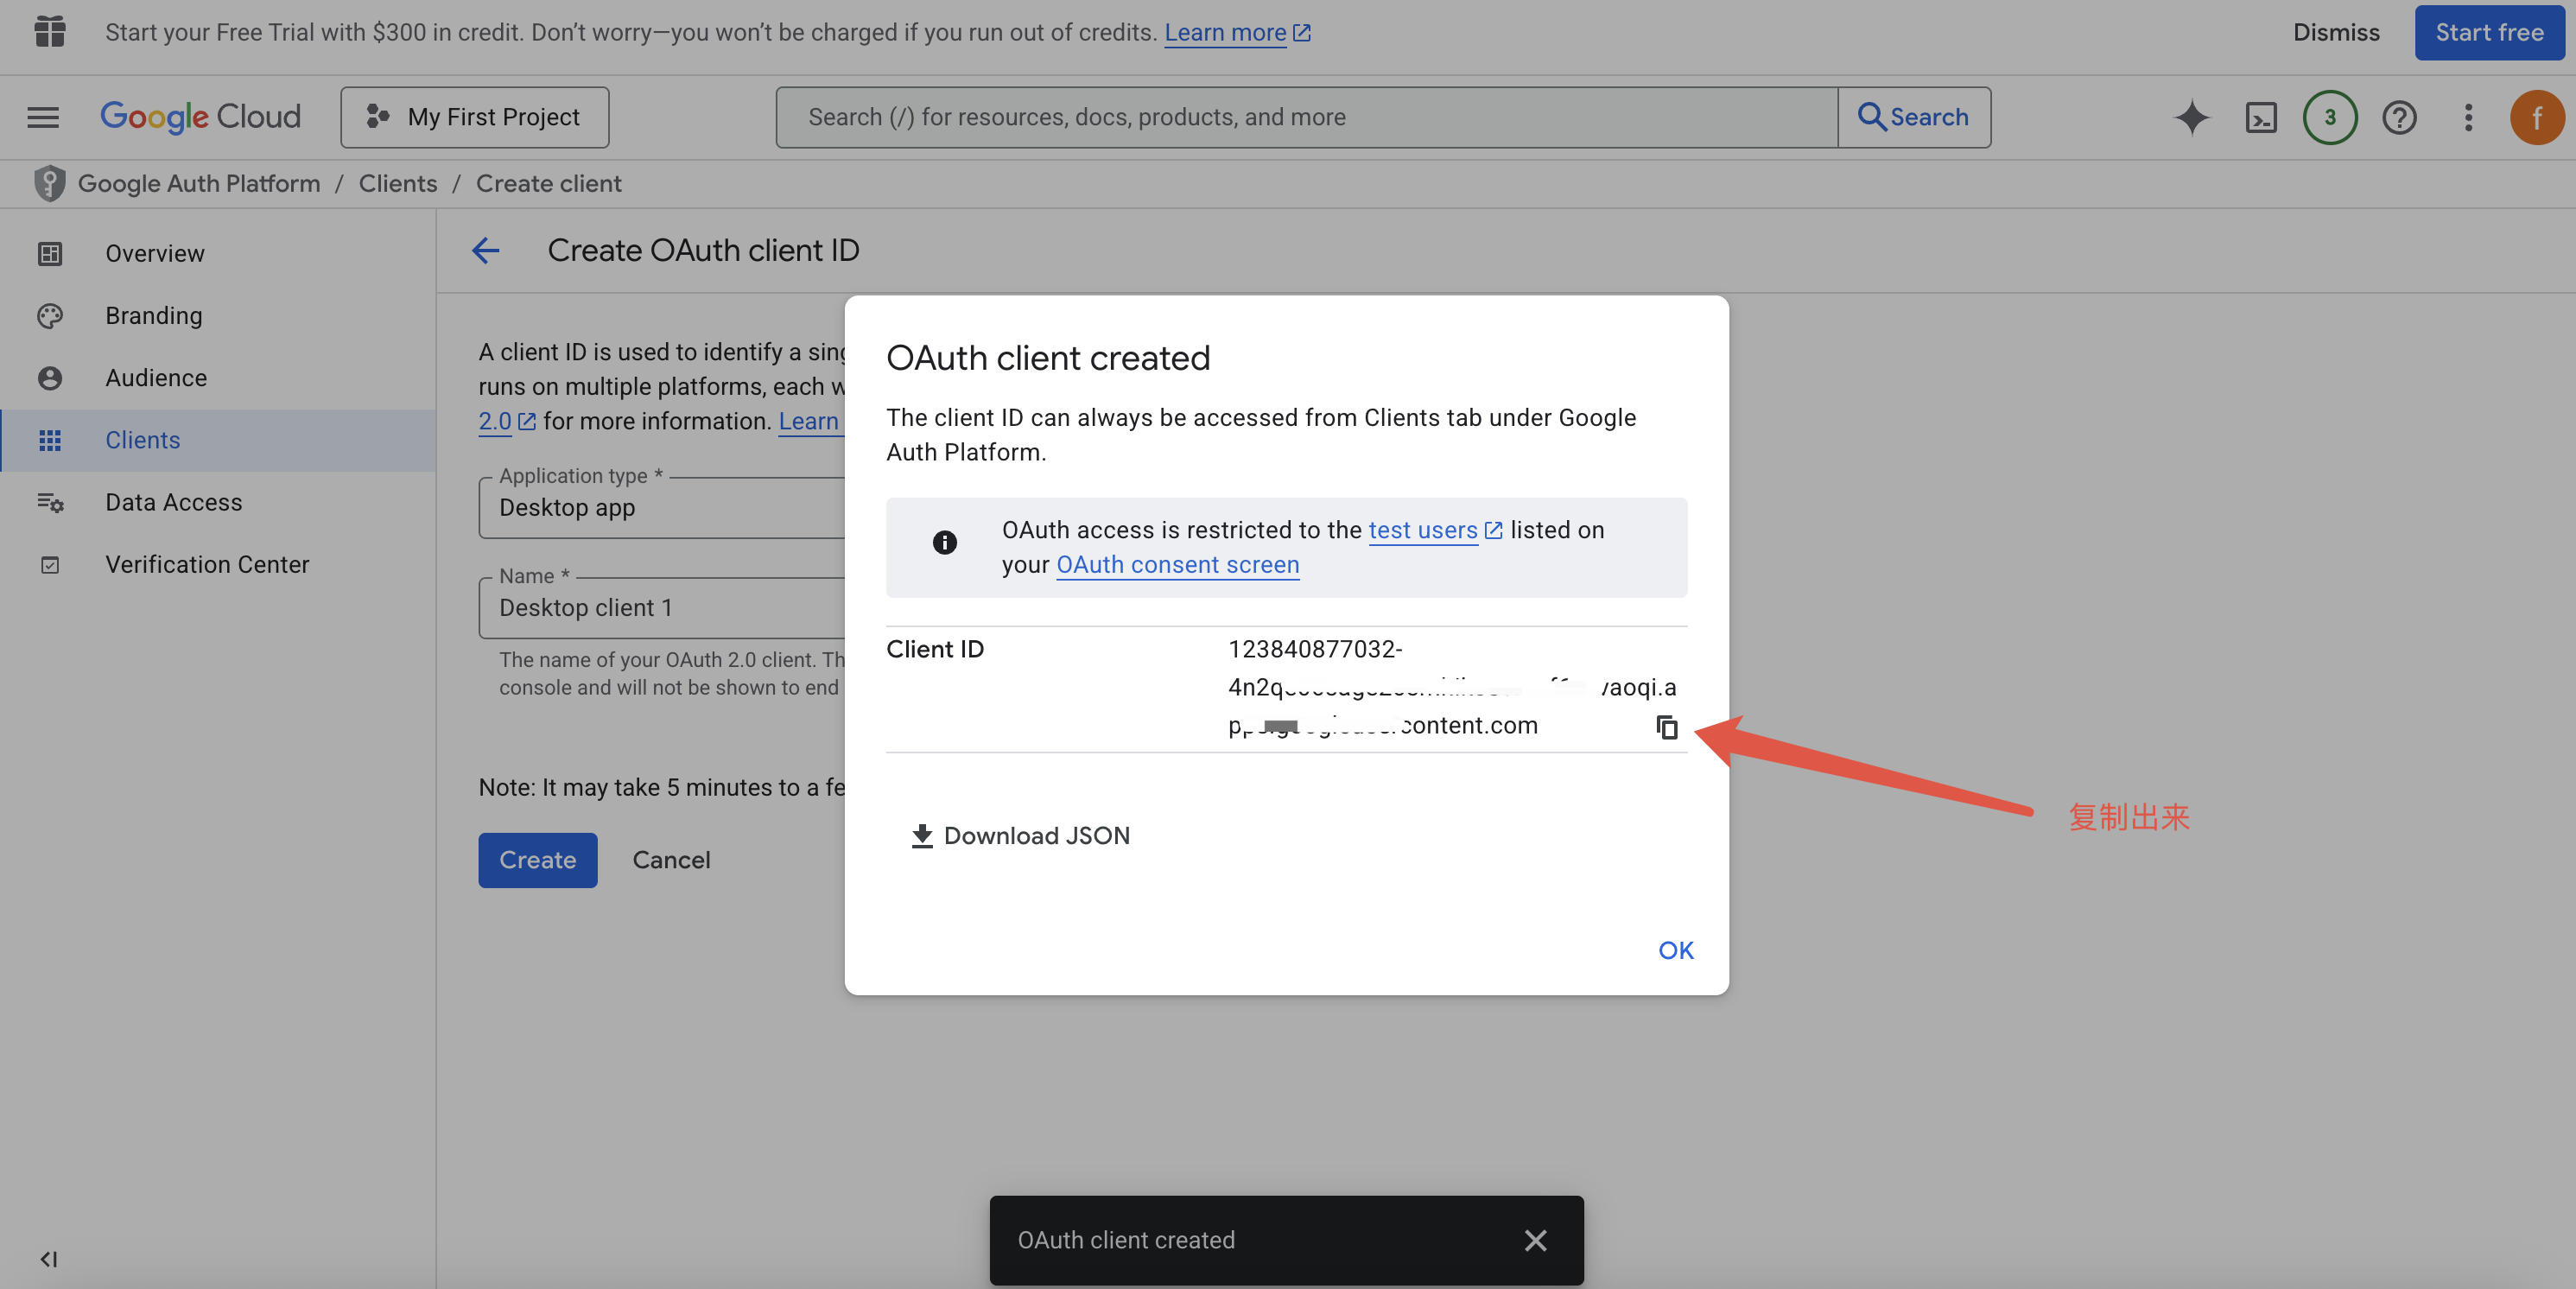Viewport: 2576px width, 1289px height.
Task: Go to Google Auth Platform breadcrumb
Action: (199, 183)
